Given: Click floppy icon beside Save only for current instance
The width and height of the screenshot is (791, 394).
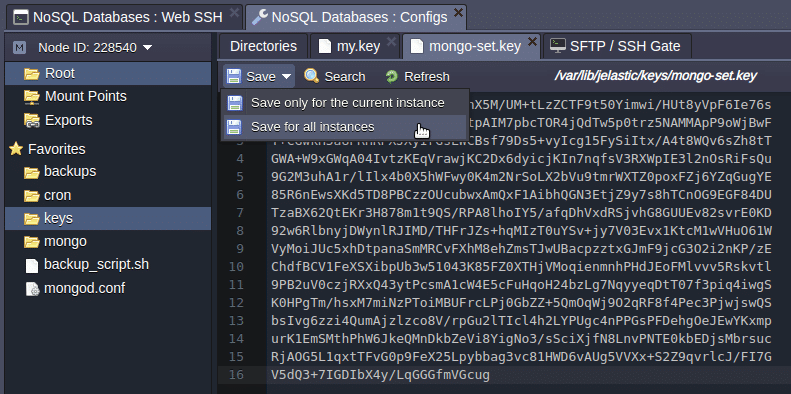Looking at the screenshot, I should 234,103.
